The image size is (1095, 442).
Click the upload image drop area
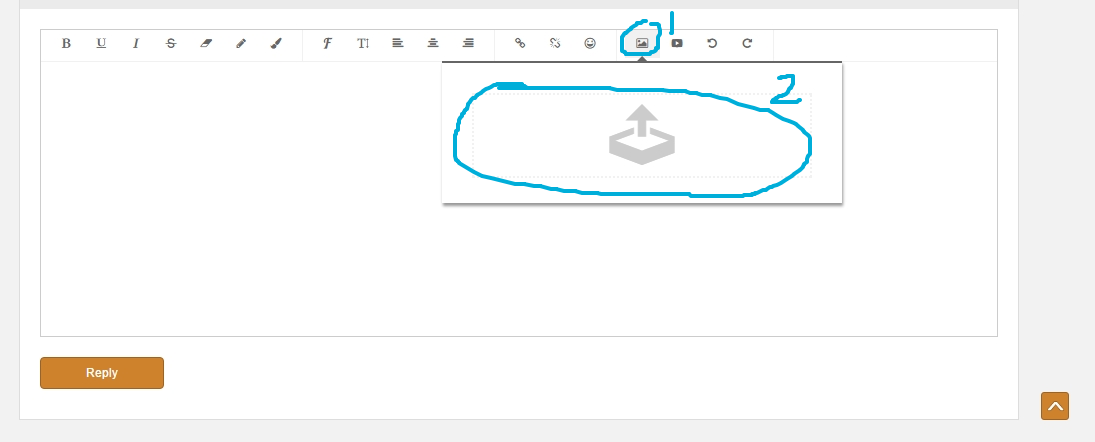click(x=641, y=135)
